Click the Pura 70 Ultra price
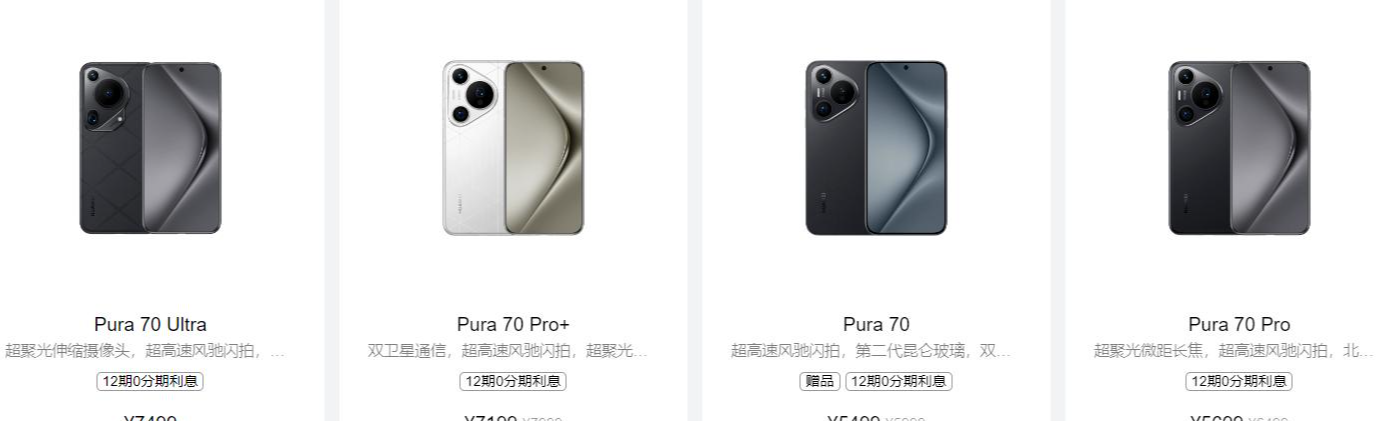This screenshot has width=1387, height=421. 150,417
